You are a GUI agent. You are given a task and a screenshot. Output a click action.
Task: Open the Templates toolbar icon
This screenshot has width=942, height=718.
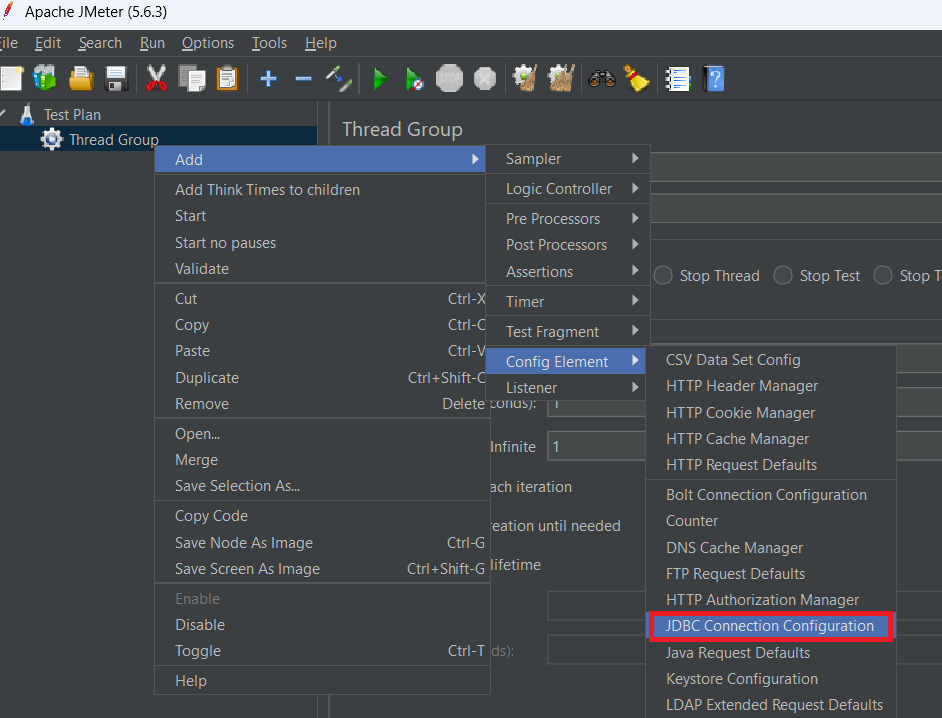(x=45, y=78)
